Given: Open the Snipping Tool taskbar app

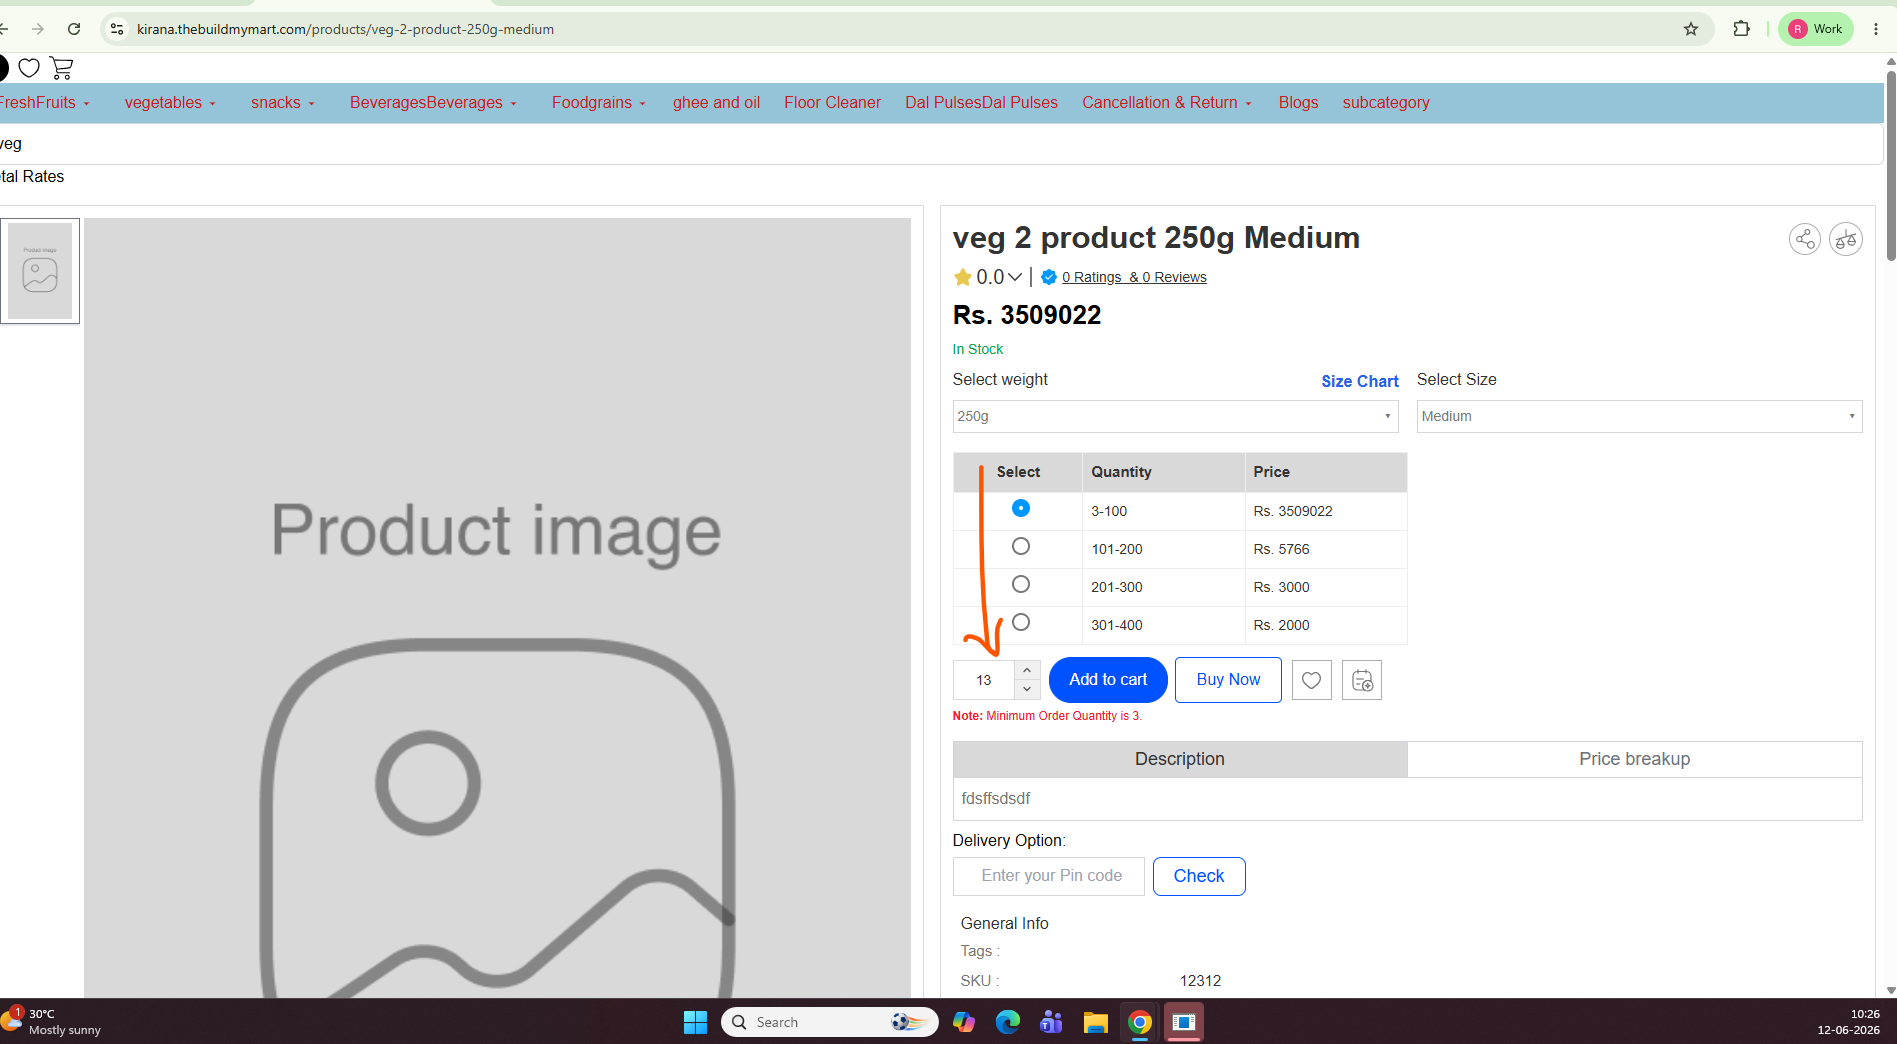Looking at the screenshot, I should [1183, 1022].
